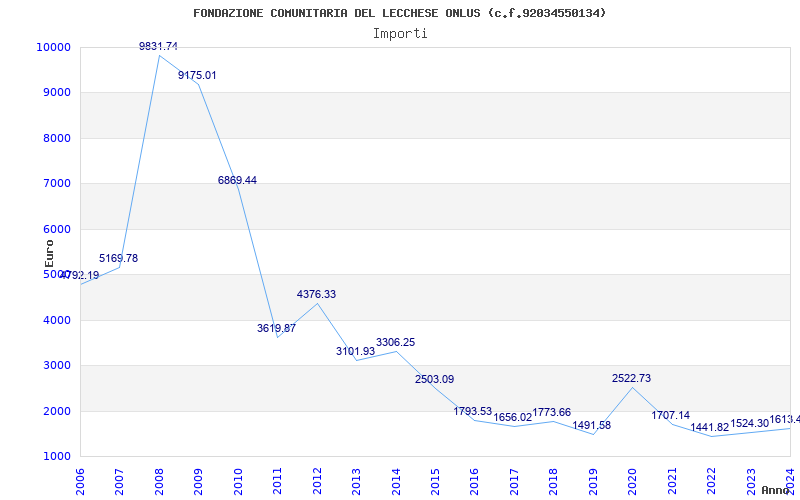Click the 2009 year label

point(198,481)
